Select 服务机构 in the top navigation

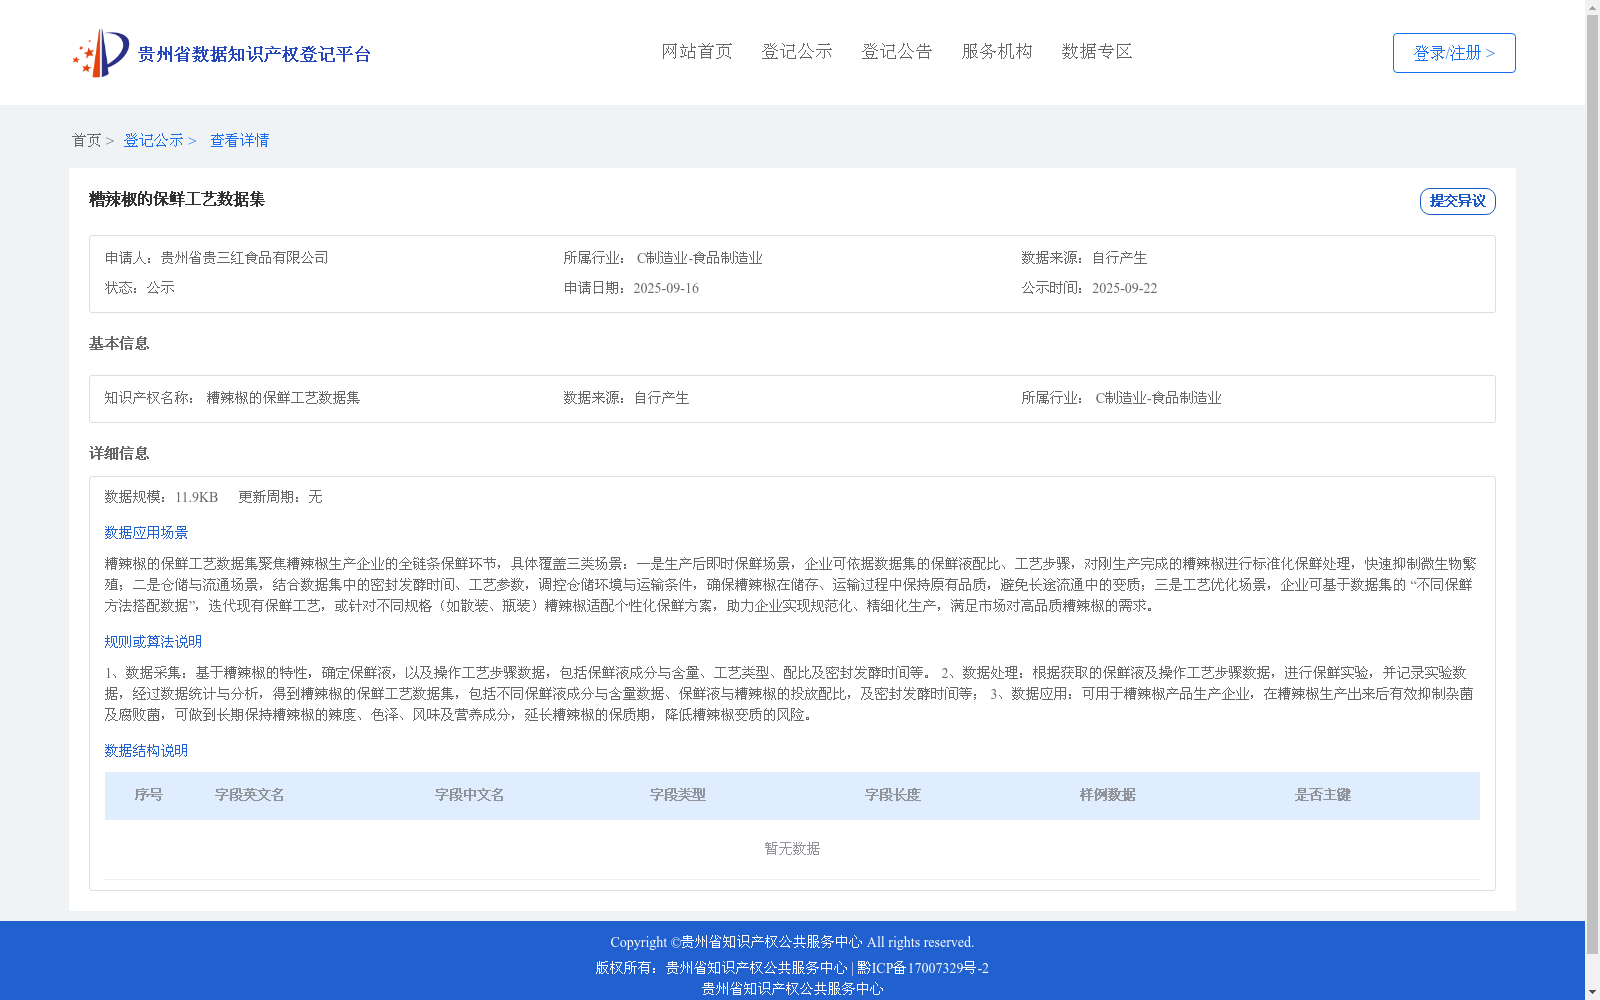(997, 51)
